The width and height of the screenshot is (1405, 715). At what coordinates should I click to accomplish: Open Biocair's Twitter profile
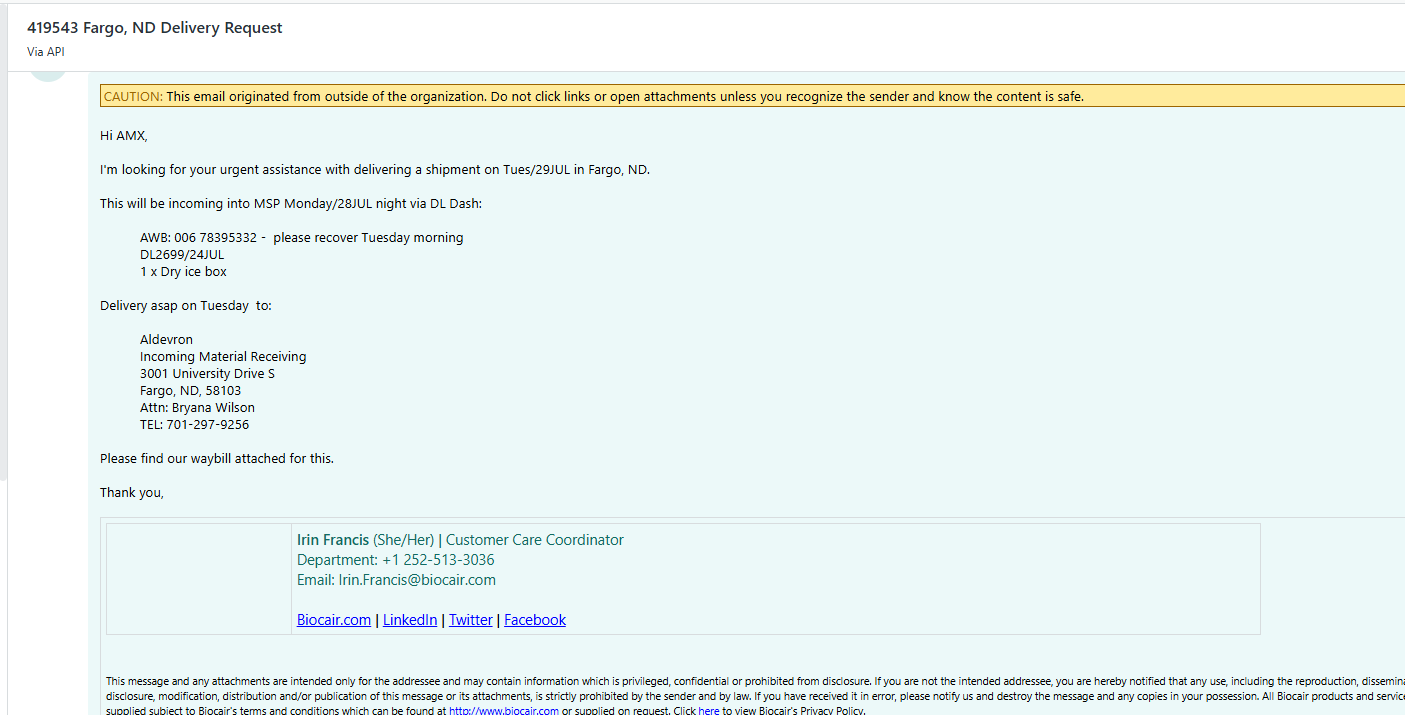click(470, 619)
